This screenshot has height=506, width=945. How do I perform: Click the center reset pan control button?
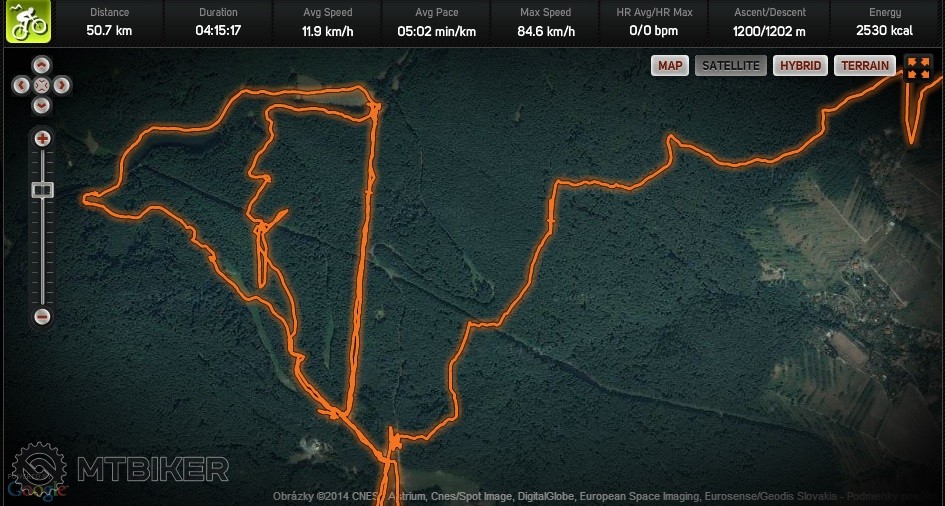pos(41,86)
